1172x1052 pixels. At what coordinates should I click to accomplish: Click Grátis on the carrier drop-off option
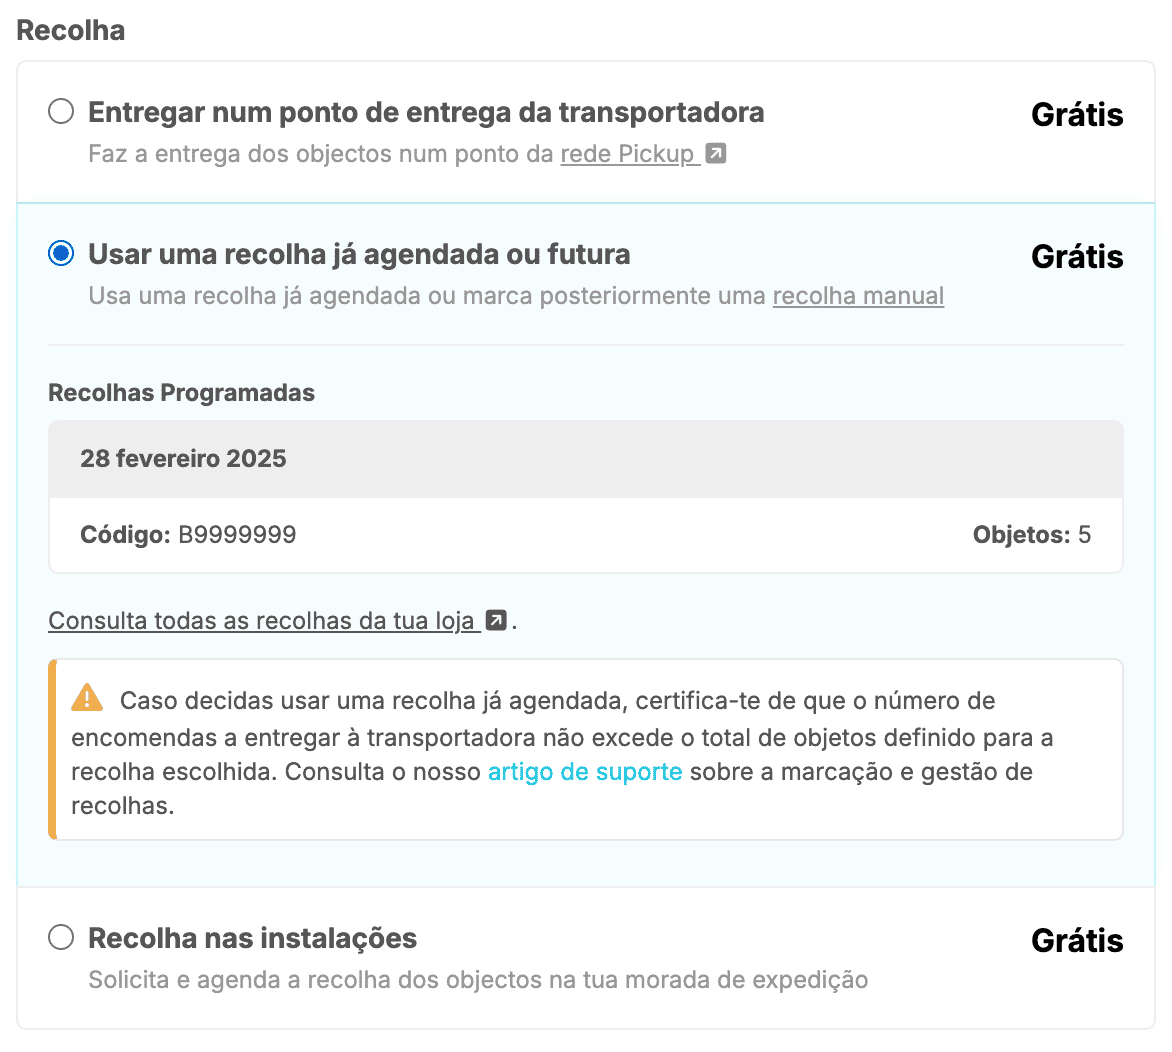(1077, 115)
